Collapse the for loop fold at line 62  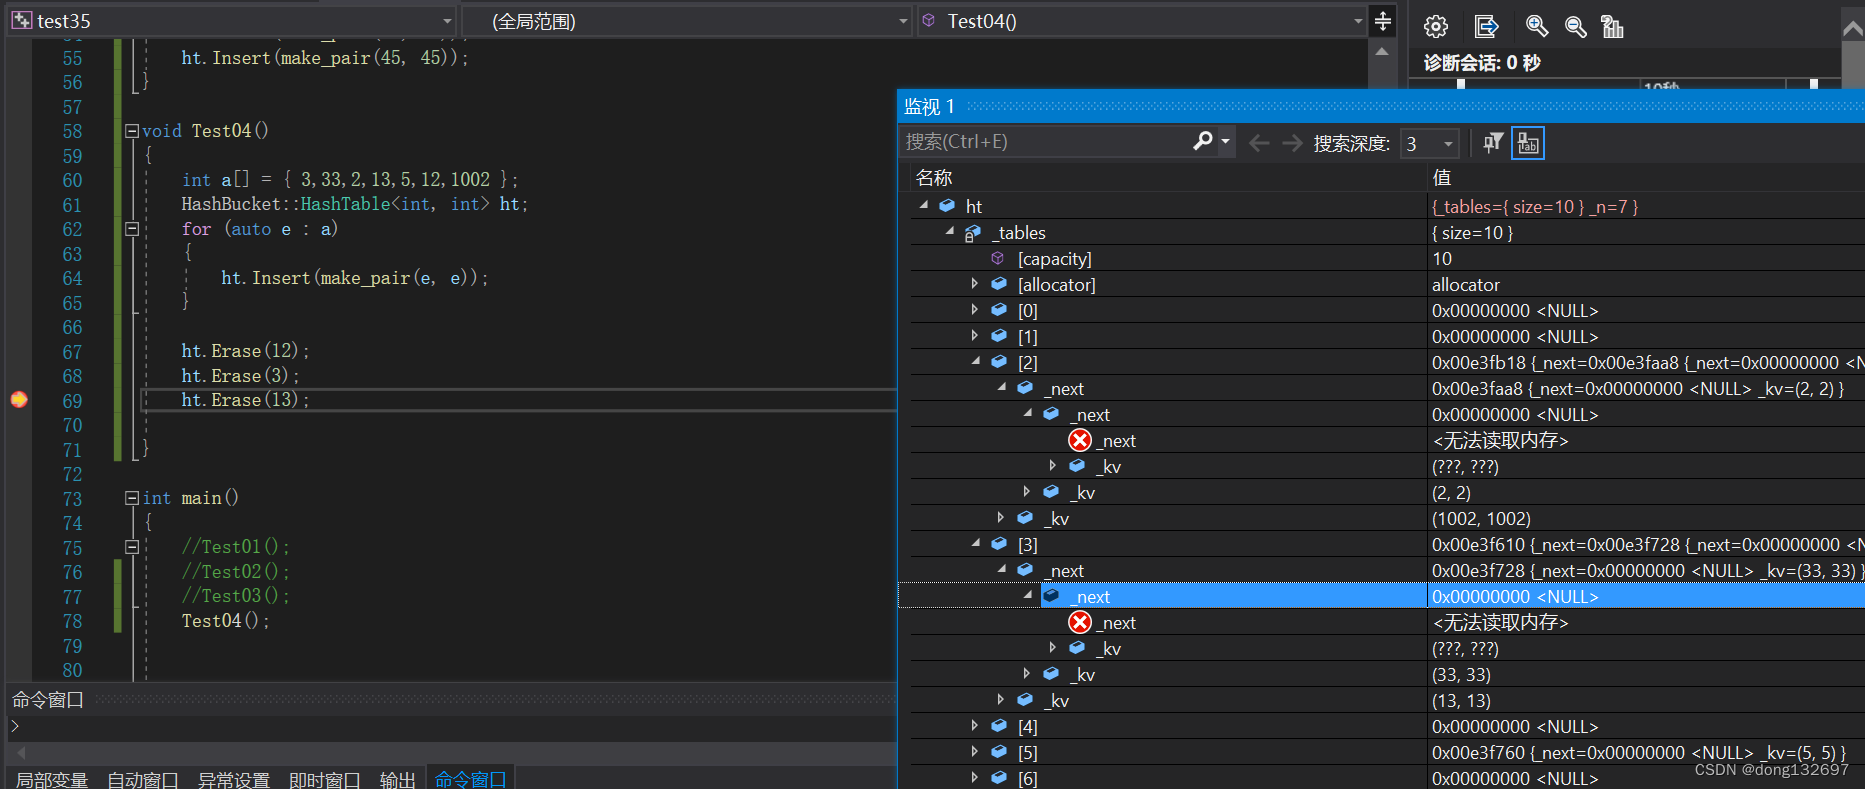[131, 229]
